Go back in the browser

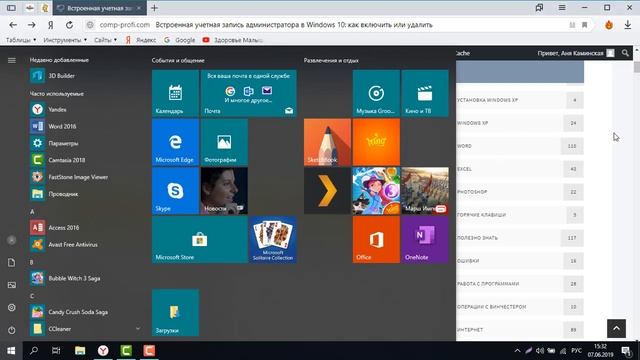tap(13, 25)
